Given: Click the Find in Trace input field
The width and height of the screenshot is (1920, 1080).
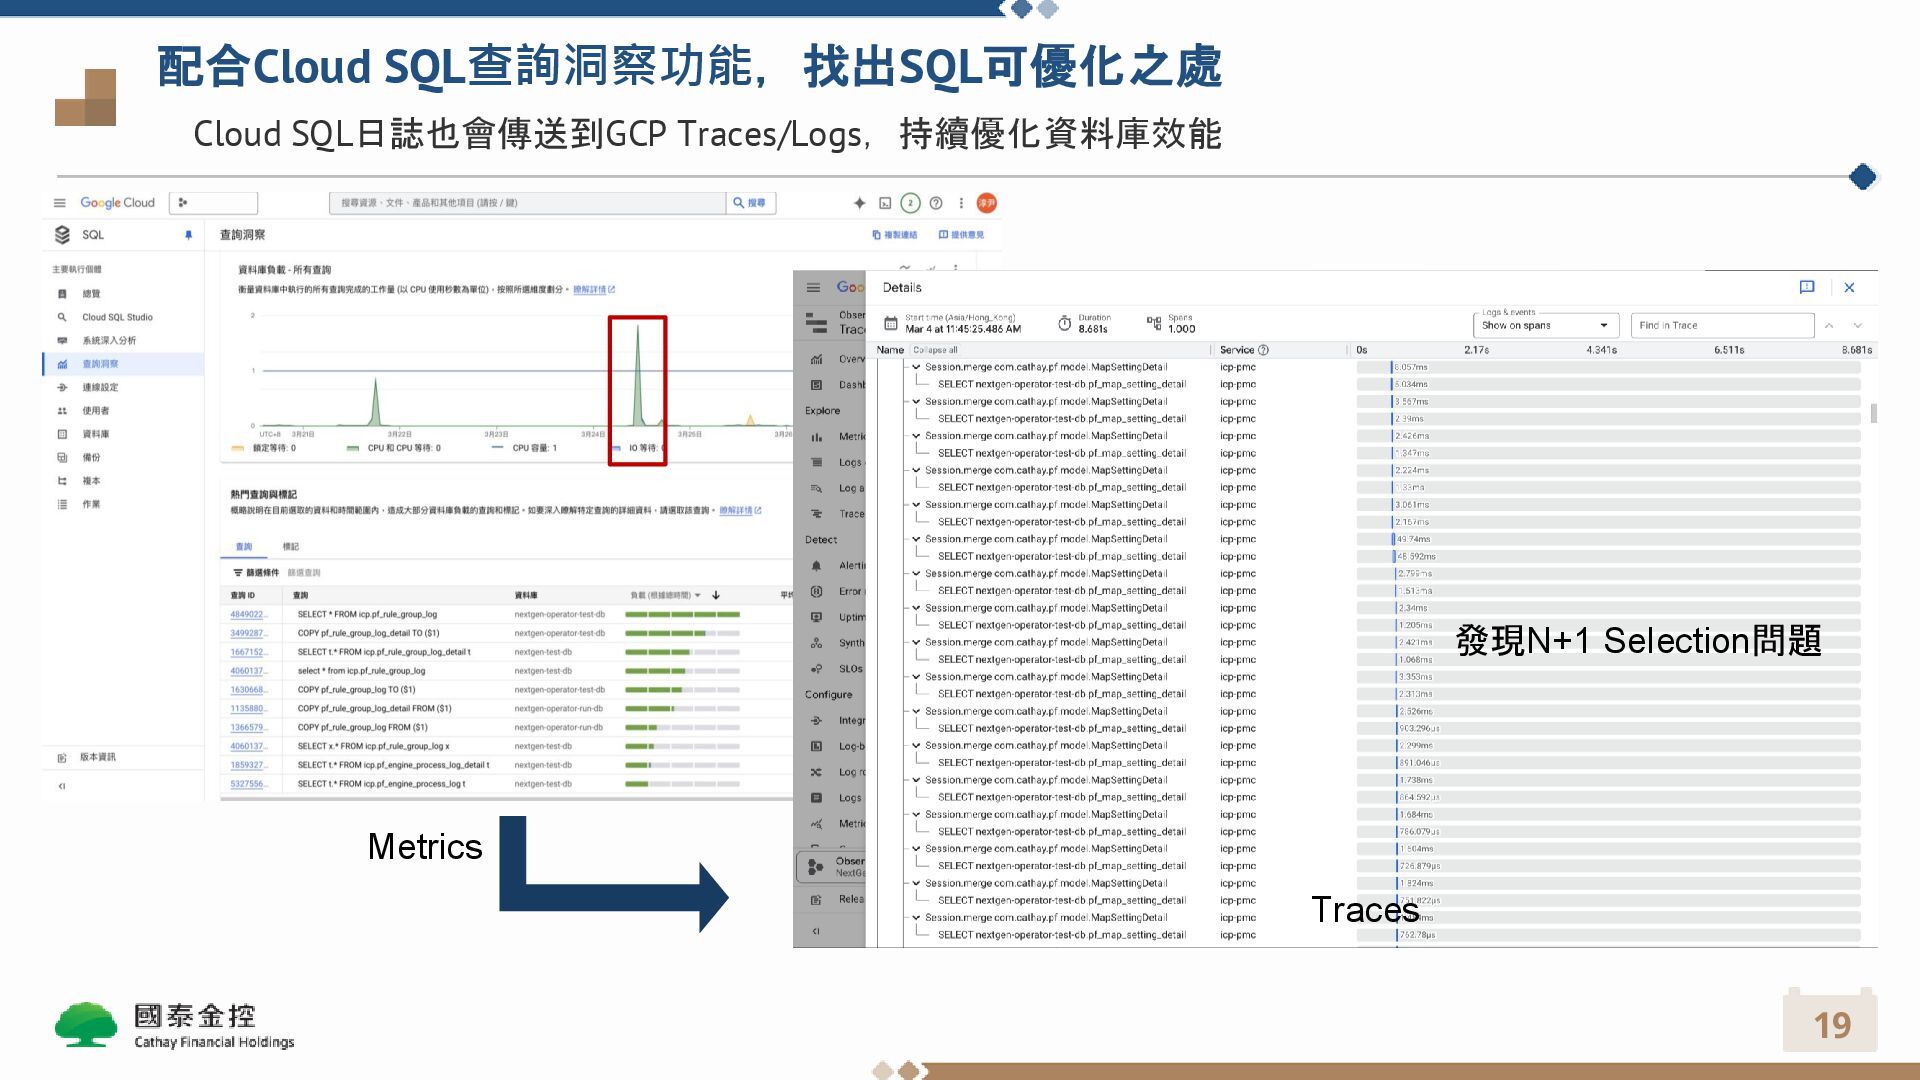Looking at the screenshot, I should coord(1721,325).
